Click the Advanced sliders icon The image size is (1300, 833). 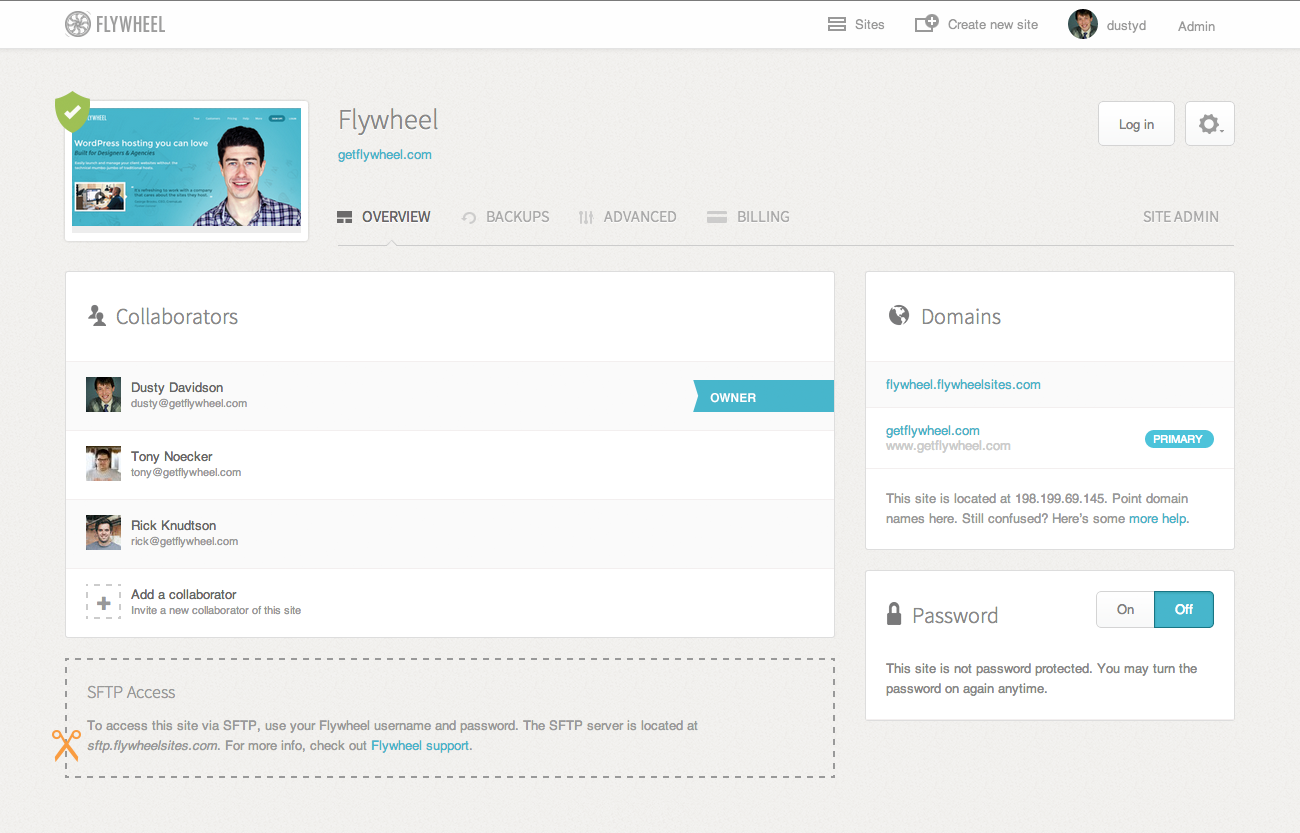pyautogui.click(x=586, y=217)
